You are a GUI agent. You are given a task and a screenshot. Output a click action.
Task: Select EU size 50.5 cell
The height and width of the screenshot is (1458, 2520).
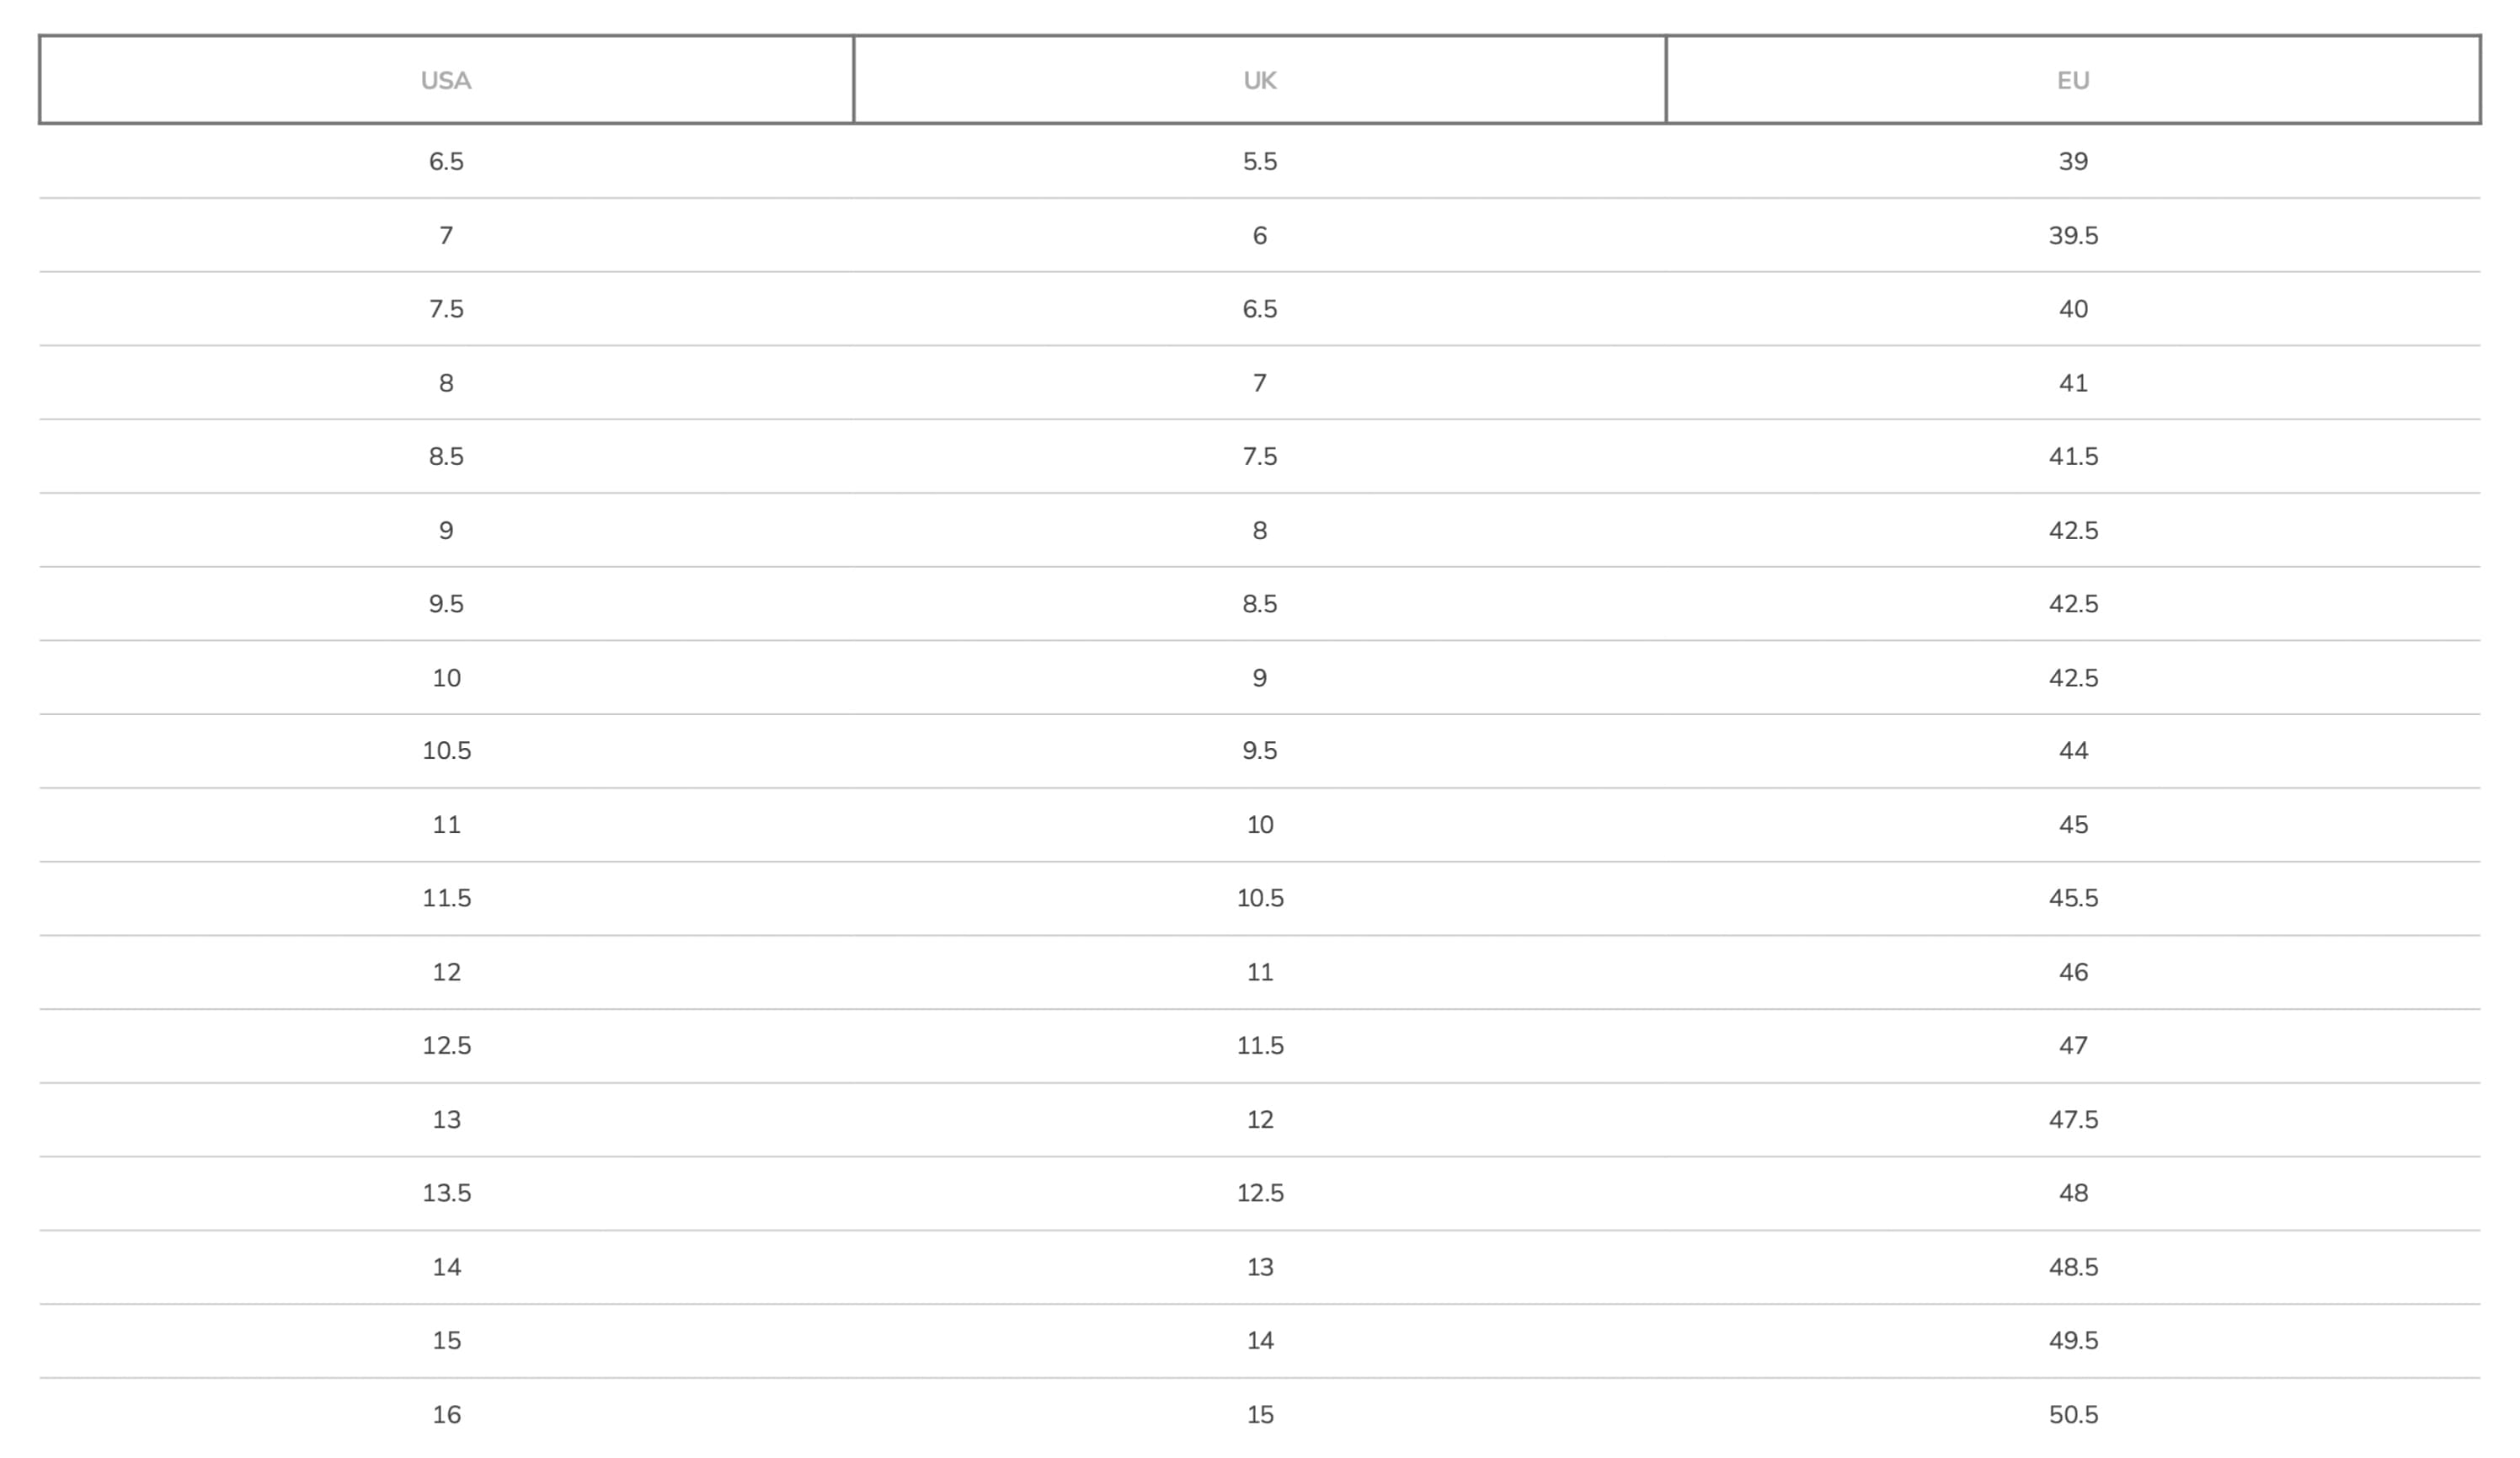click(x=2072, y=1415)
